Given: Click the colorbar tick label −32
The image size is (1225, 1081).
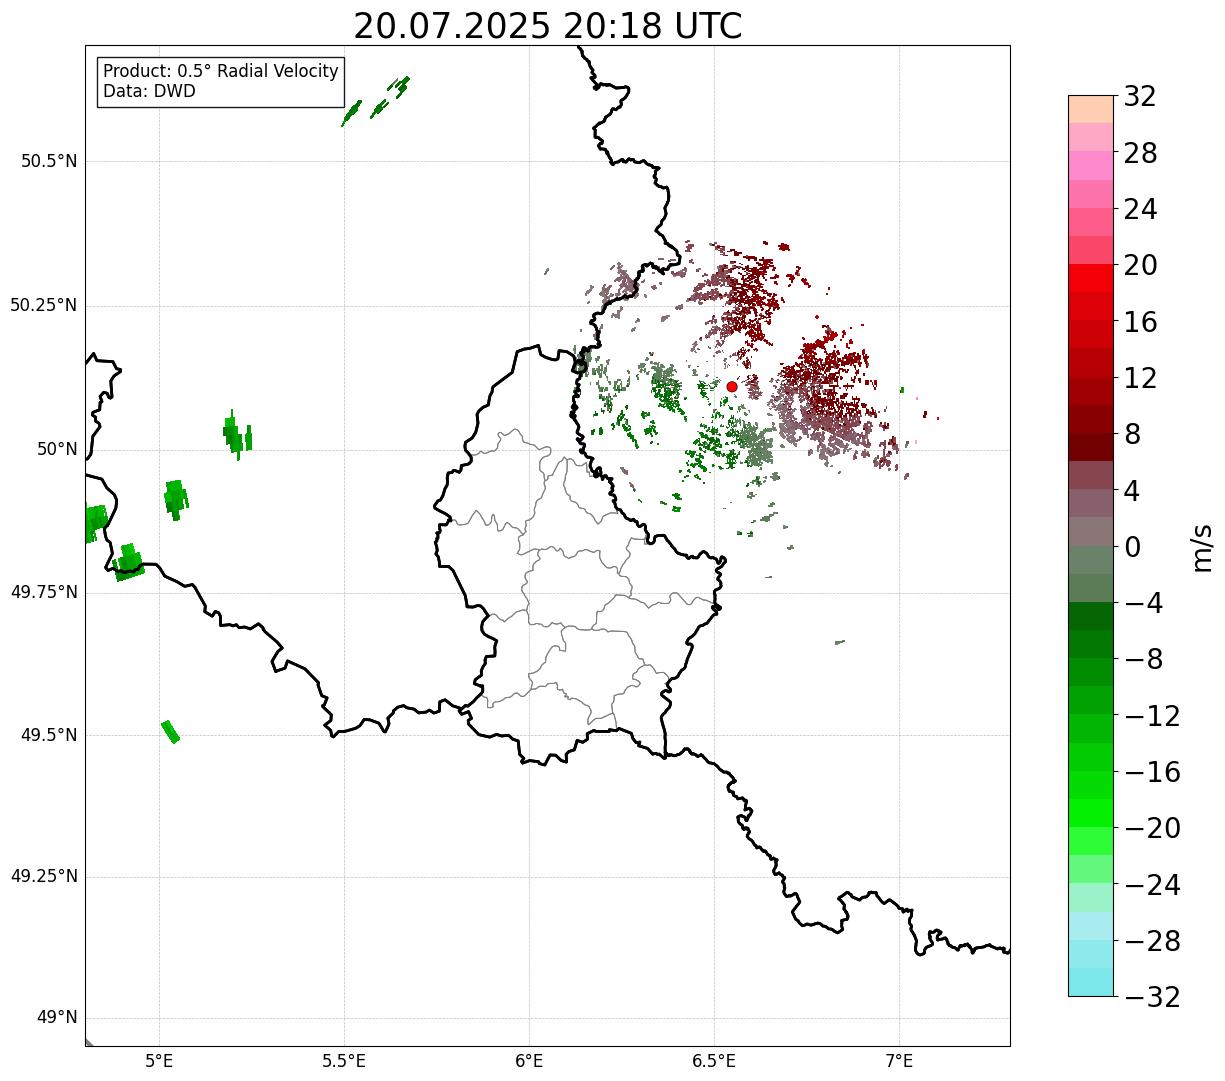Looking at the screenshot, I should coord(1152,997).
